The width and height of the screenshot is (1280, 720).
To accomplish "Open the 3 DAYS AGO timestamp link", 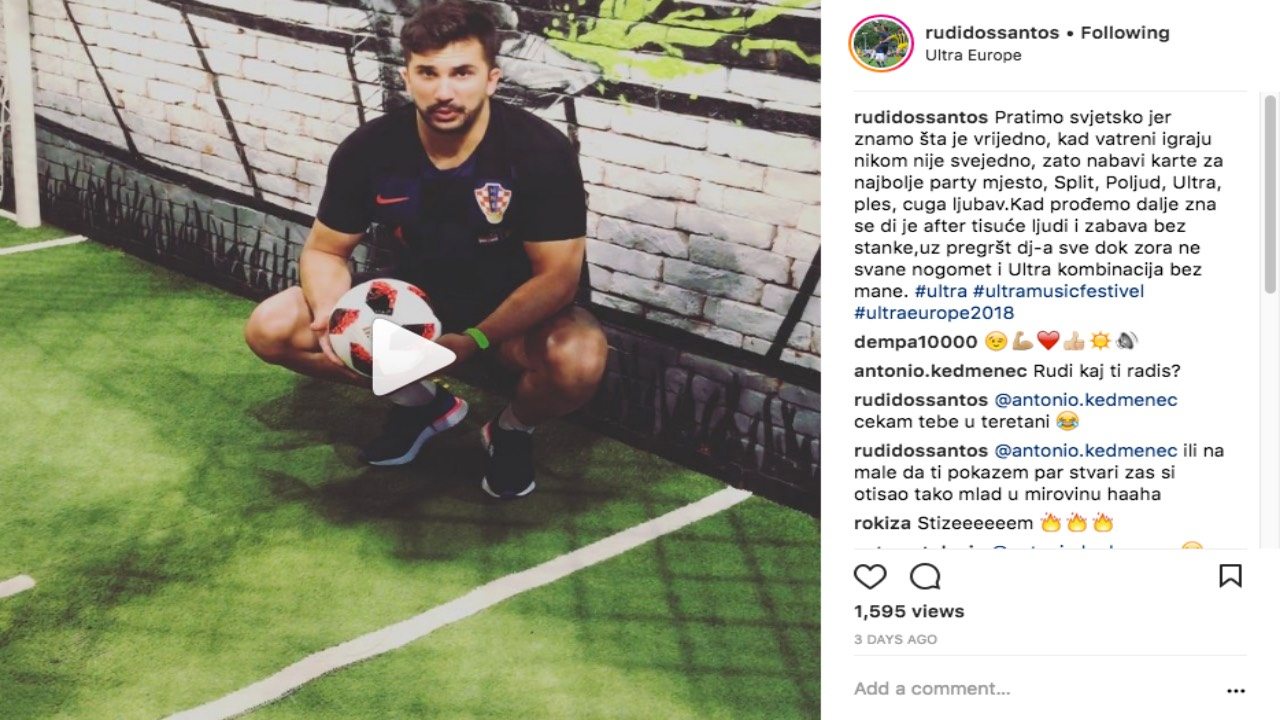I will tap(895, 639).
